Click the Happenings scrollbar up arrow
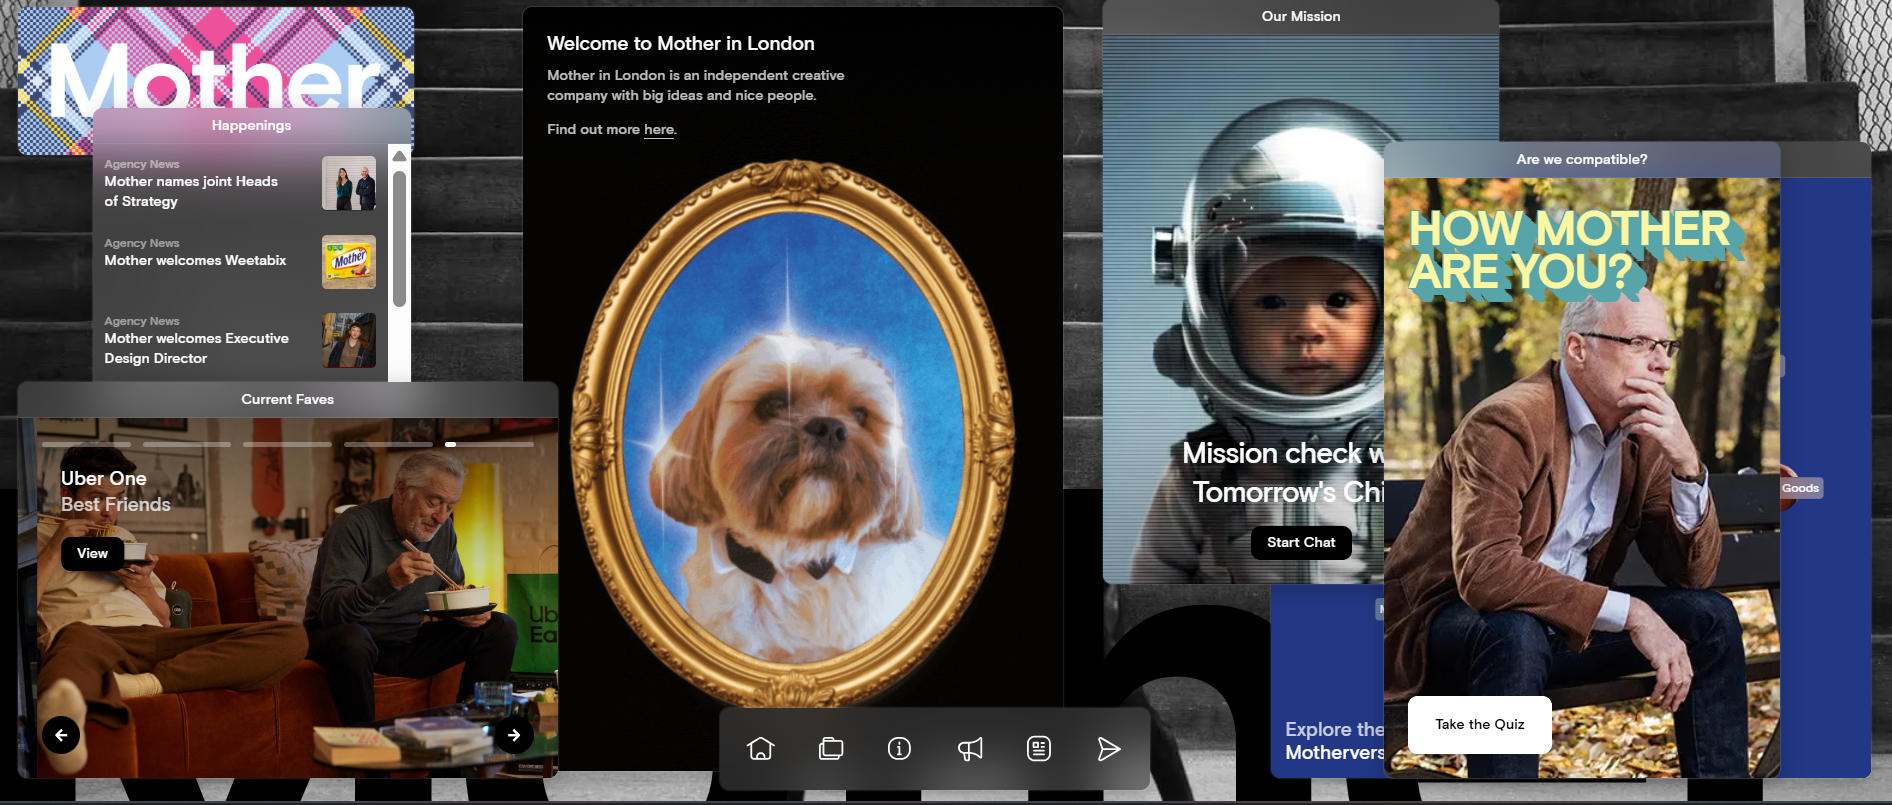 pos(400,156)
